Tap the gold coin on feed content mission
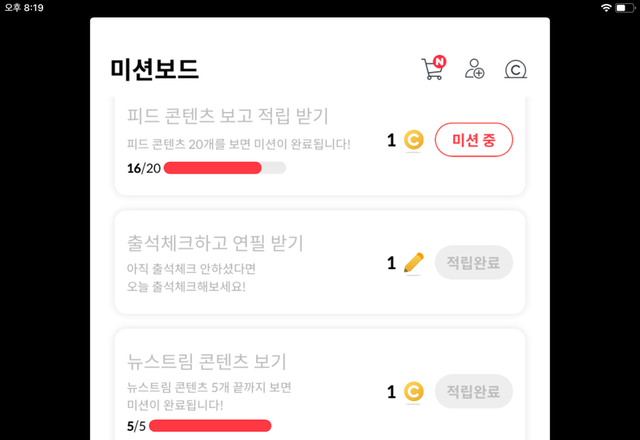The width and height of the screenshot is (640, 440). tap(414, 140)
